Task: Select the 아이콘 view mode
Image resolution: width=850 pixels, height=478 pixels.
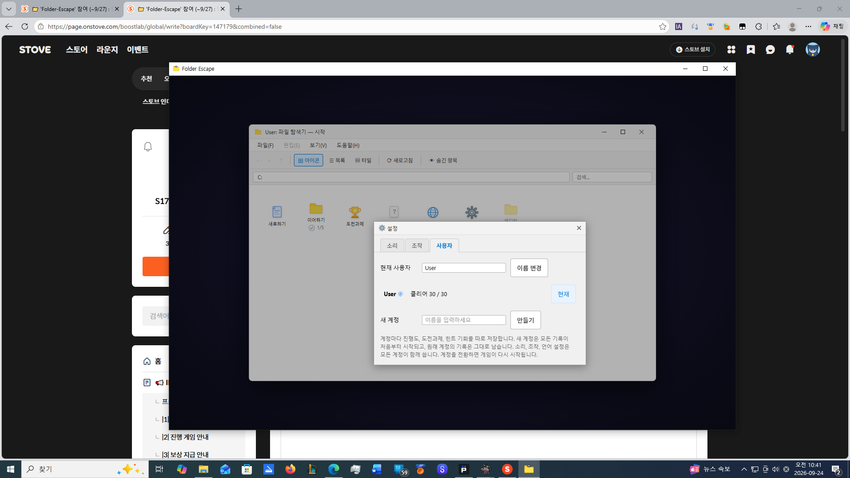Action: click(x=308, y=160)
